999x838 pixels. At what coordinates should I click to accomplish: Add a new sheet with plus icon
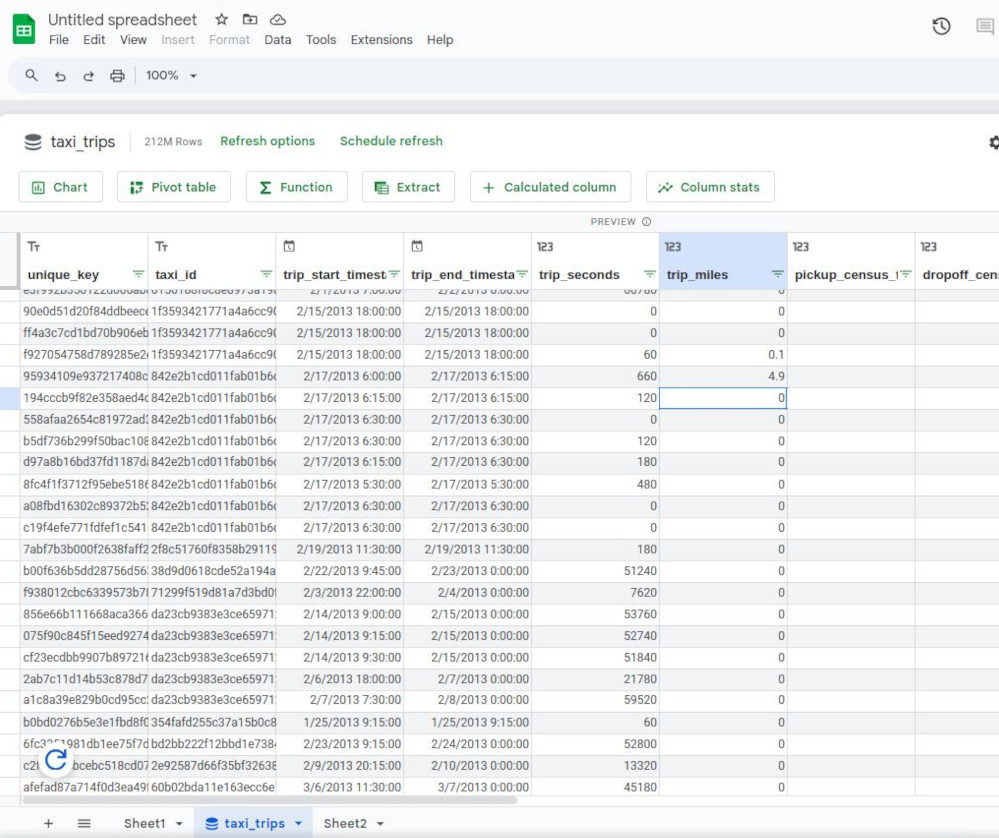(x=48, y=823)
